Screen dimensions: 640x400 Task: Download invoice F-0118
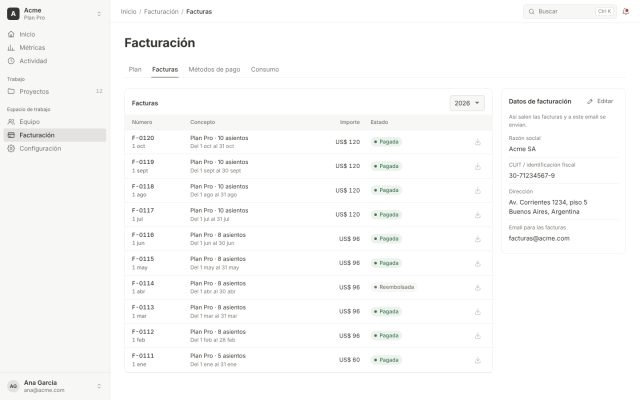pyautogui.click(x=478, y=191)
